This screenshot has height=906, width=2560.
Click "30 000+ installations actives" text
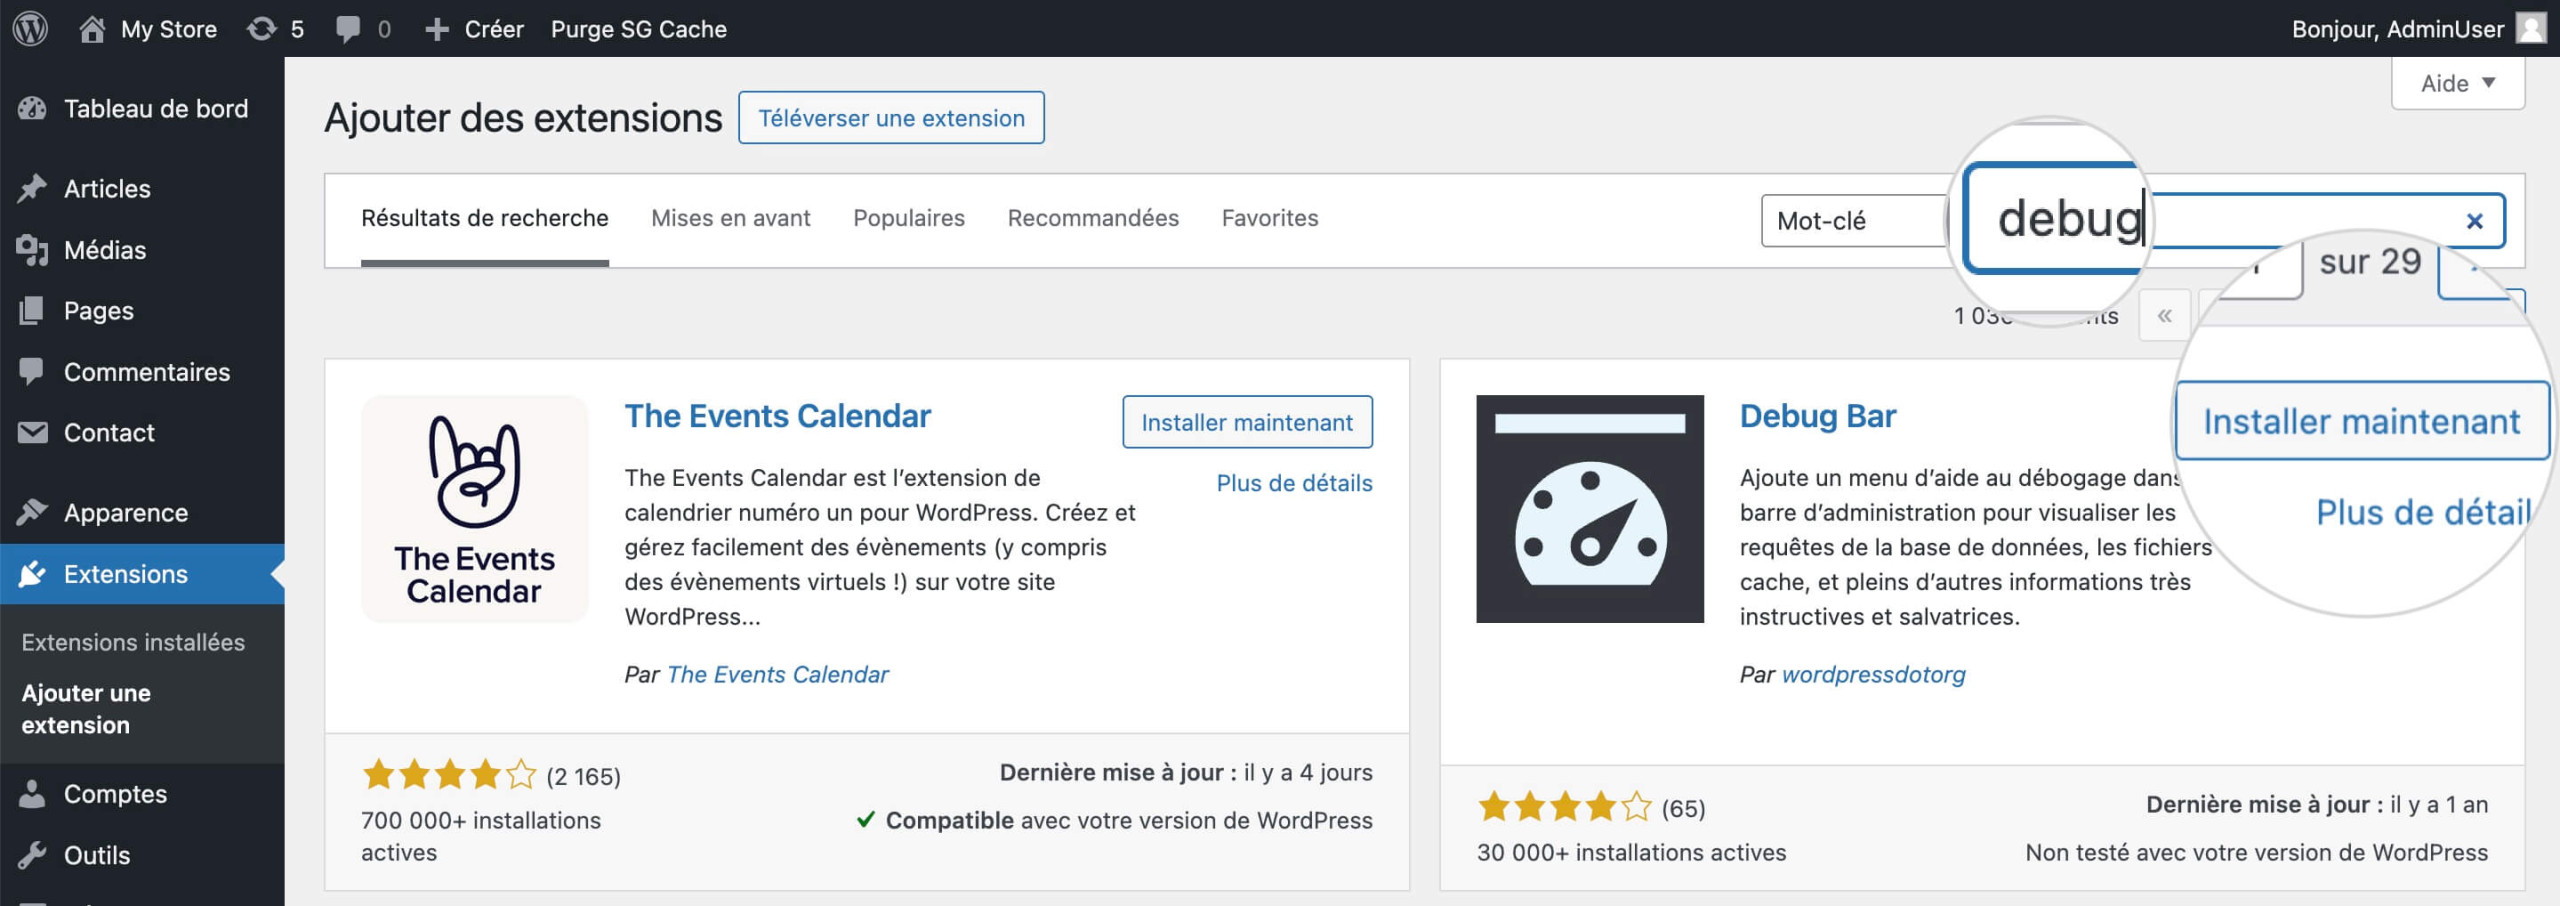click(1631, 853)
